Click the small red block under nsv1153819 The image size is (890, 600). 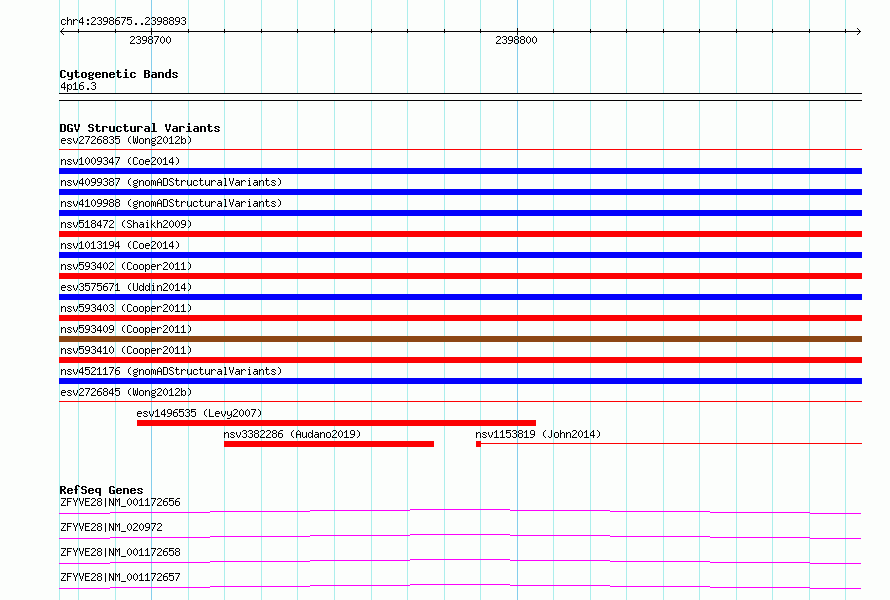[478, 444]
